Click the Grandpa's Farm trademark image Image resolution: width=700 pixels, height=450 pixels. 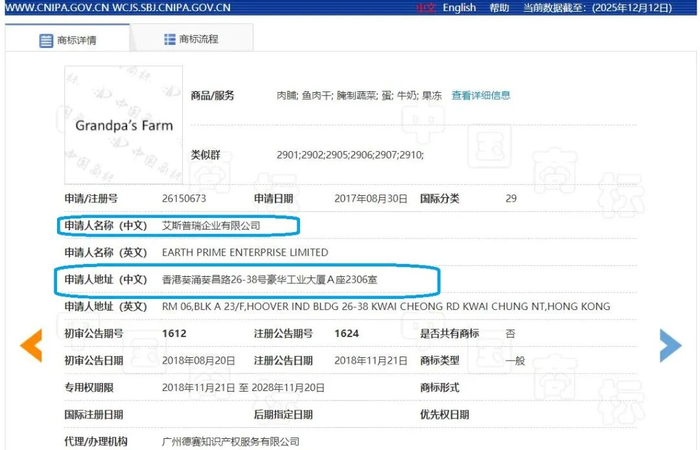(124, 125)
